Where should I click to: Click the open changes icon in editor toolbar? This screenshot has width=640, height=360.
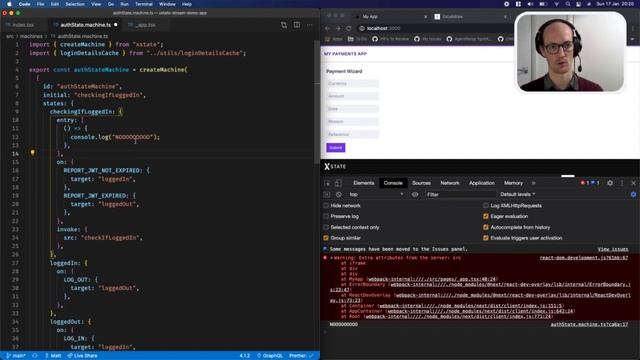(284, 25)
